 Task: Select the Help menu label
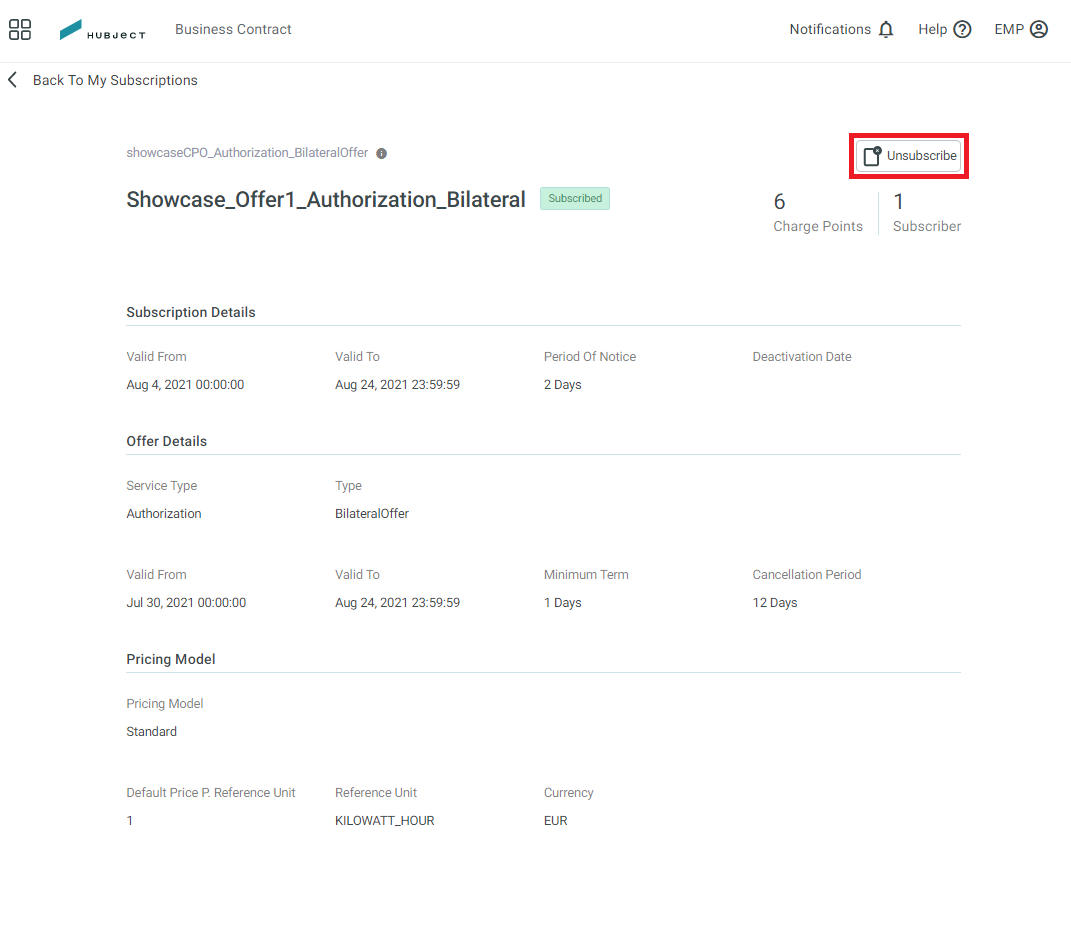(932, 29)
